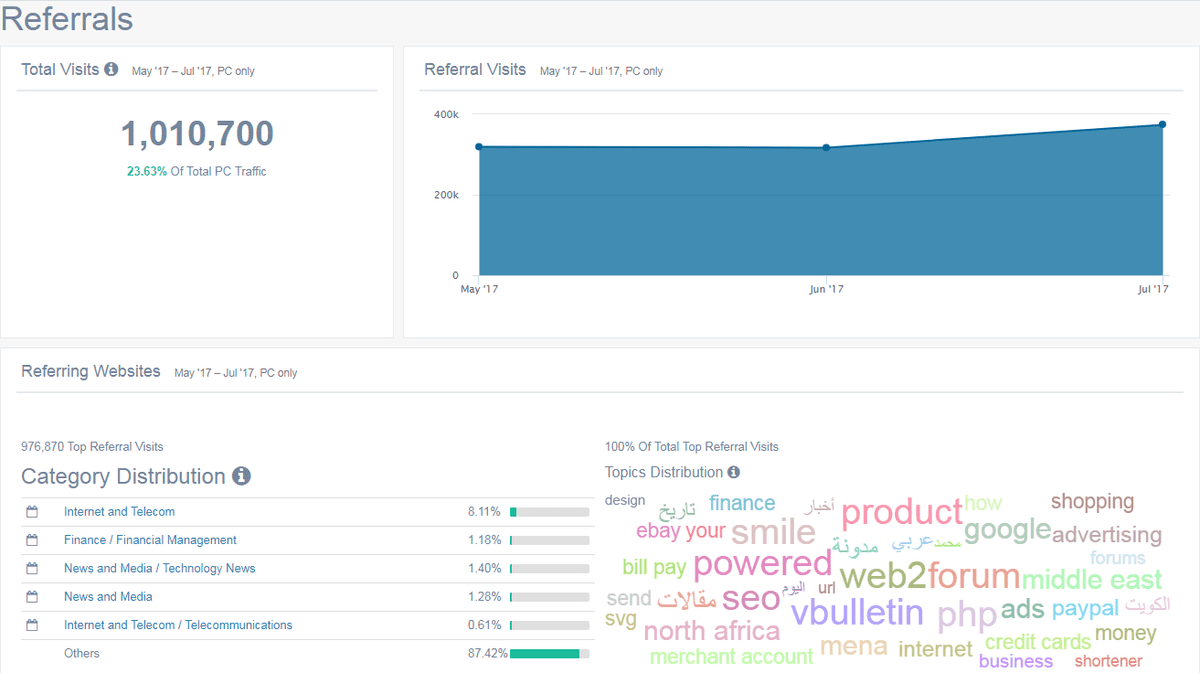
Task: Open Finance / Financial Management category link
Action: (150, 540)
